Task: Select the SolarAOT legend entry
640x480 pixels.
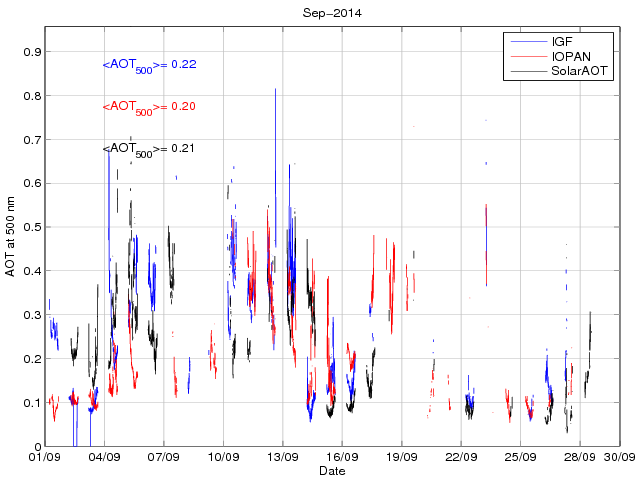Action: [x=580, y=72]
